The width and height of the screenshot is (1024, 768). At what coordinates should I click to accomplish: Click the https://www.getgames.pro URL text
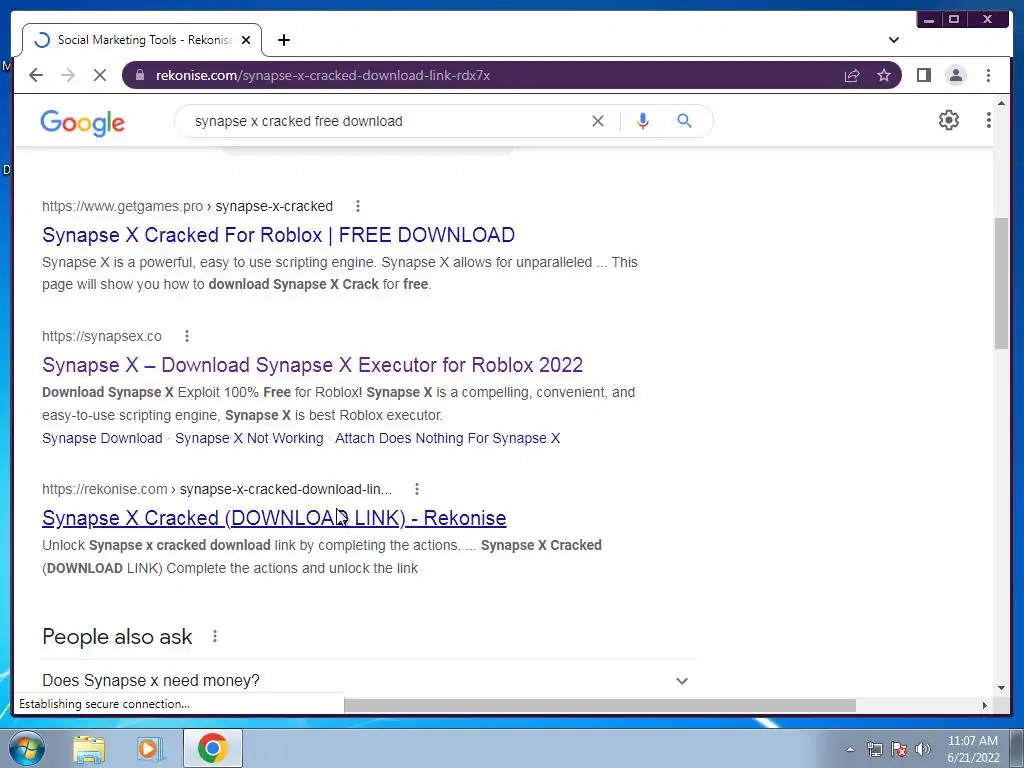point(122,206)
